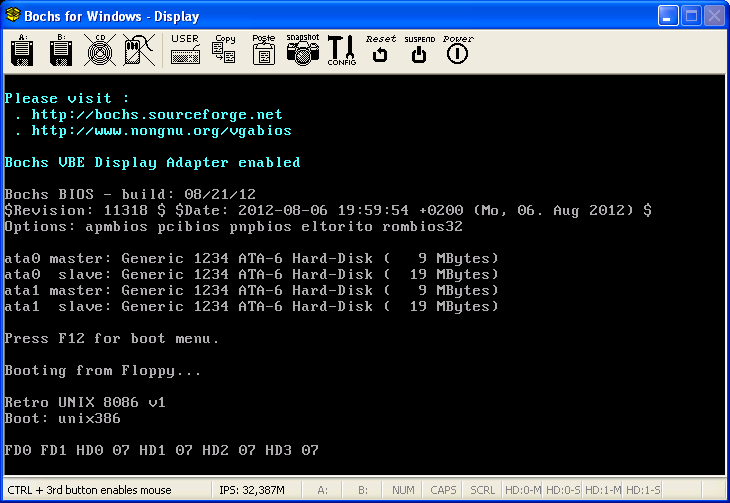The image size is (730, 503).
Task: Click the CAPS lock status indicator
Action: point(443,490)
